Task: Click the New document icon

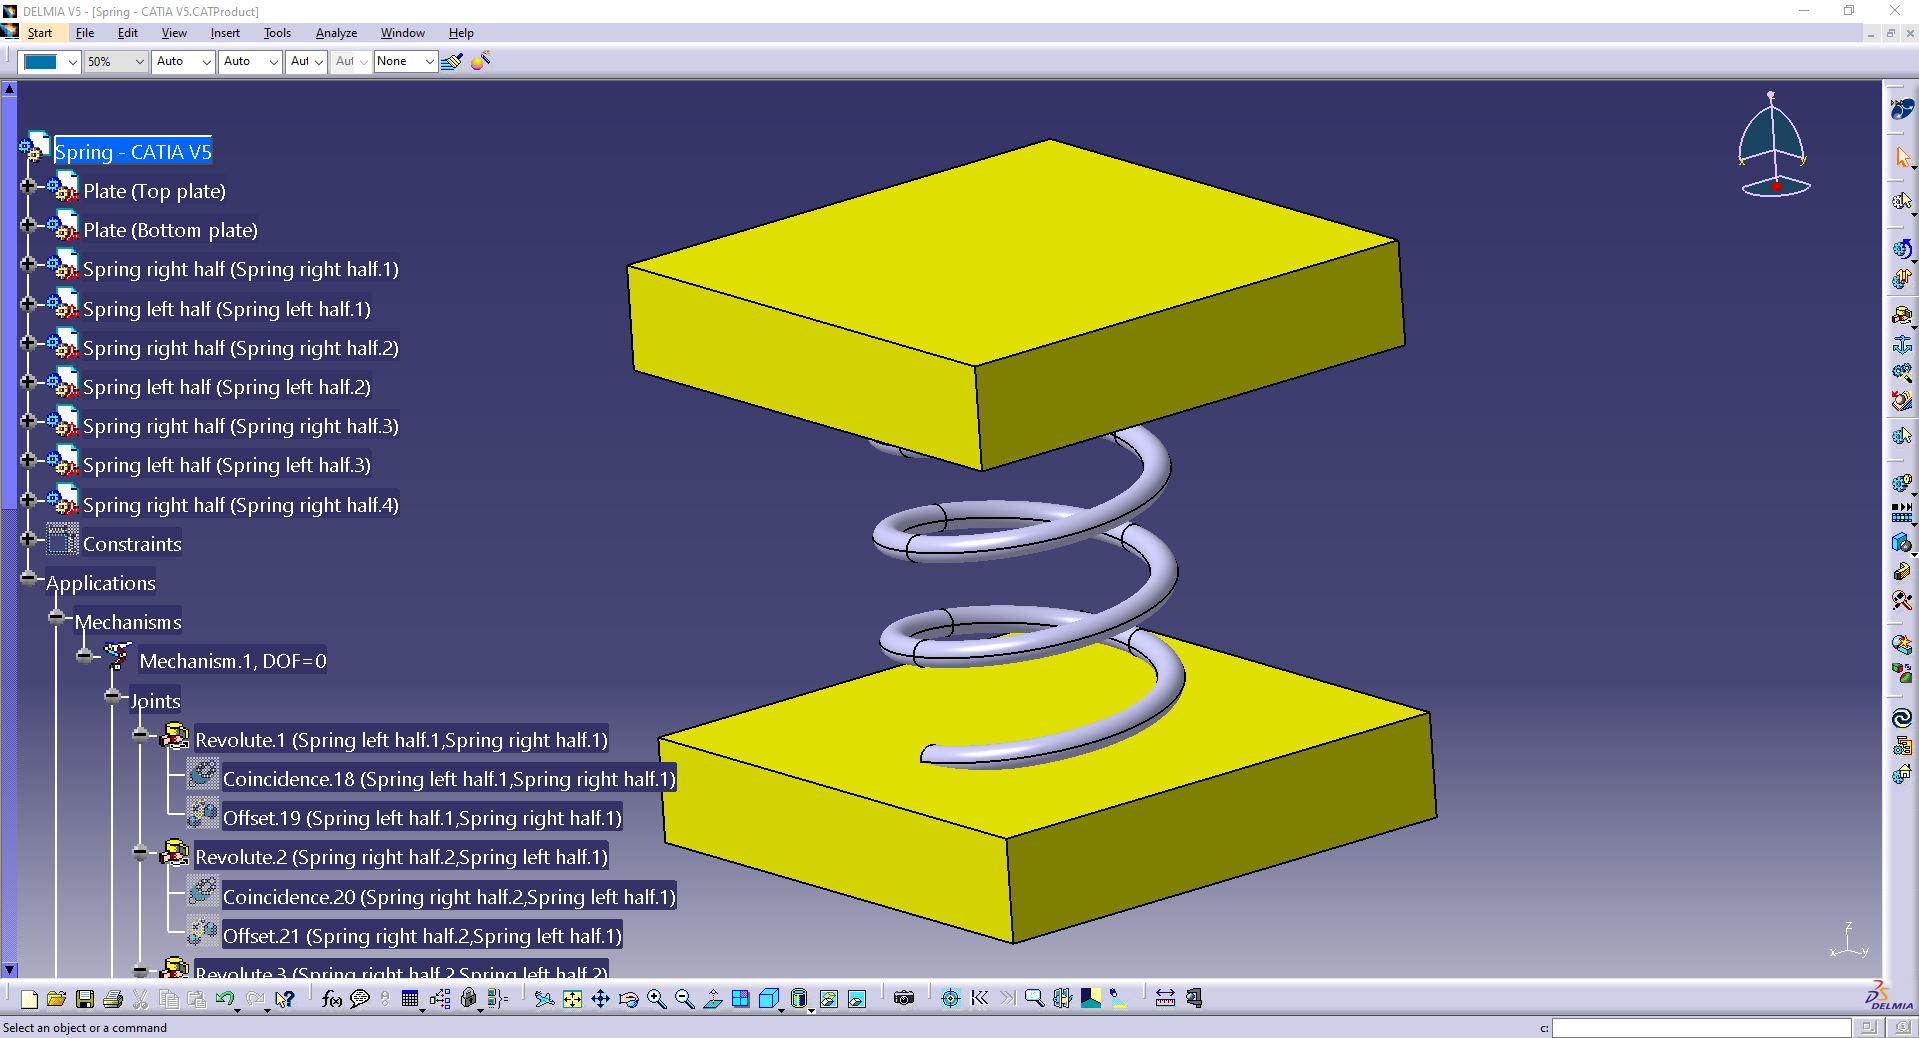Action: click(x=29, y=998)
